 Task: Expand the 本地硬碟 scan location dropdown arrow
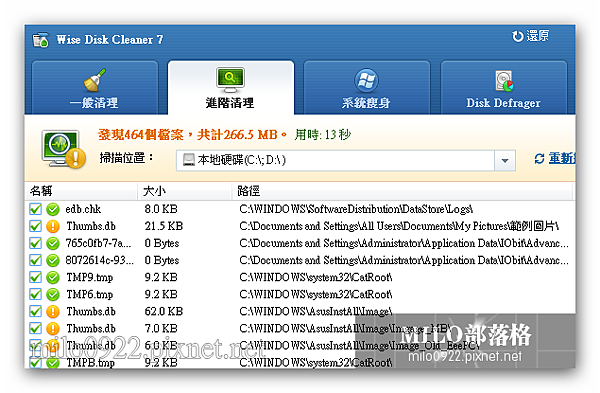(x=505, y=160)
